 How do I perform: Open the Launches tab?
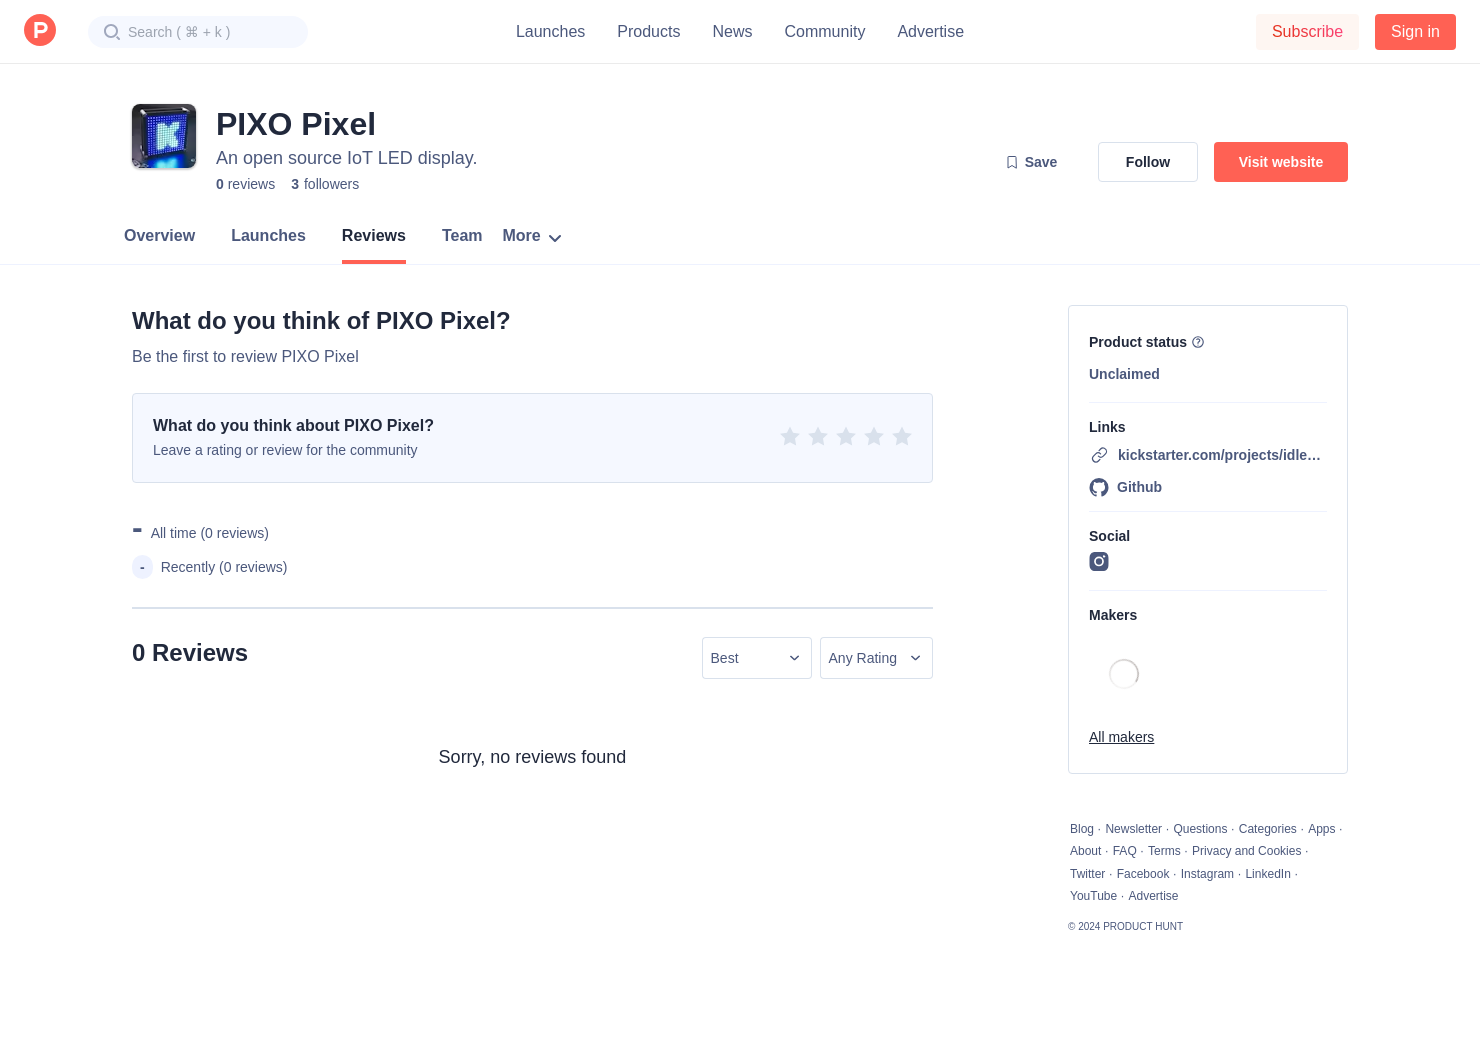268,236
